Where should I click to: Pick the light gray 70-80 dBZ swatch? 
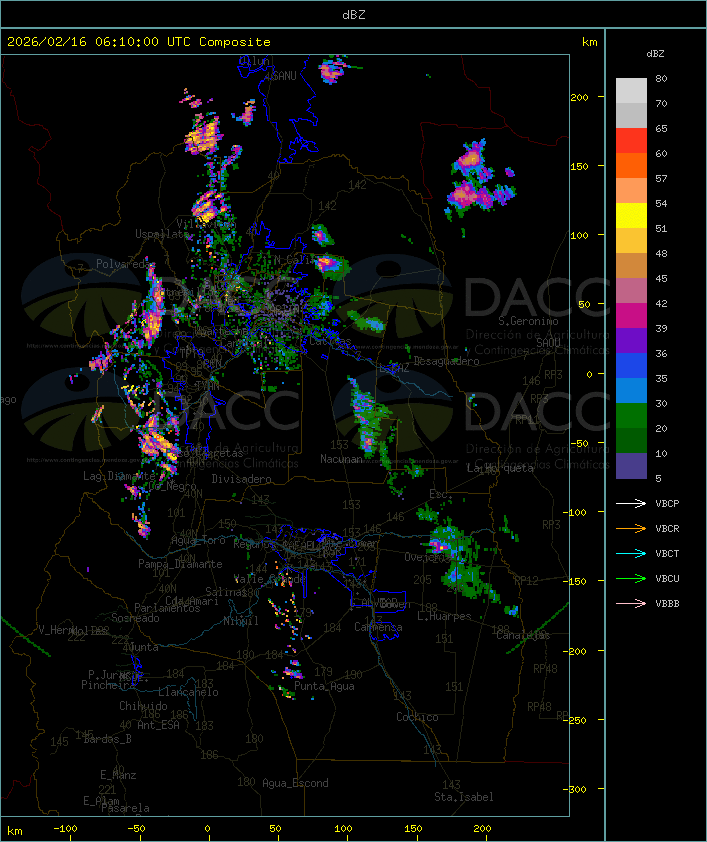tap(631, 90)
